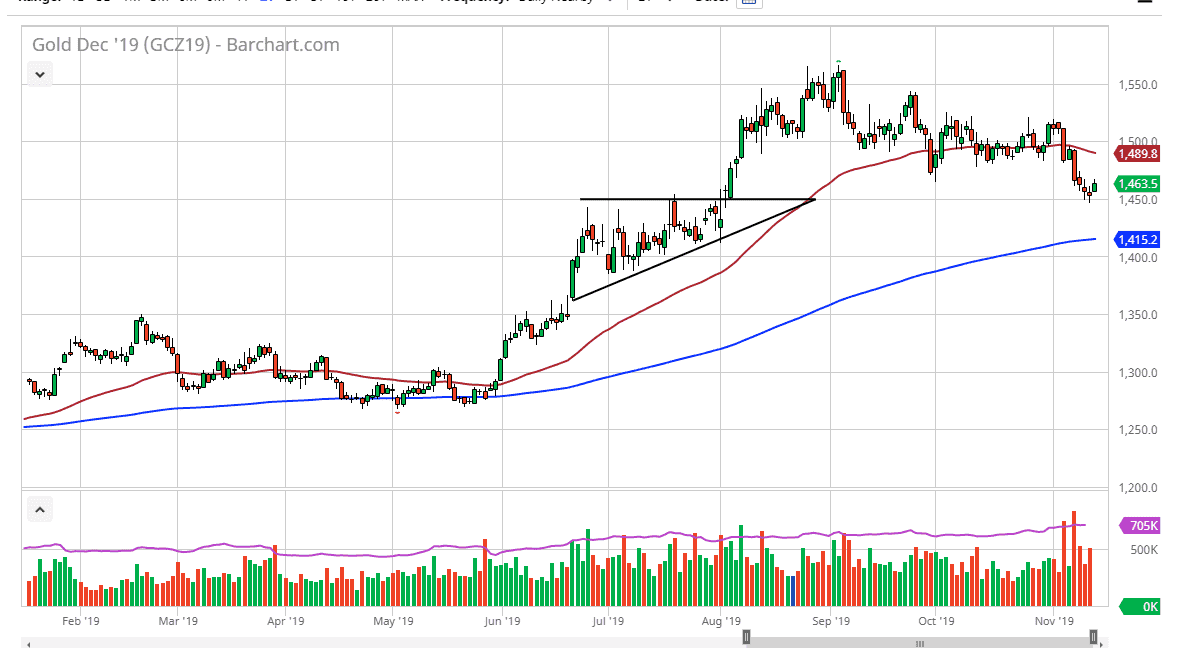1180x648 pixels.
Task: Click the red 1,489.8 price flag
Action: click(1139, 154)
